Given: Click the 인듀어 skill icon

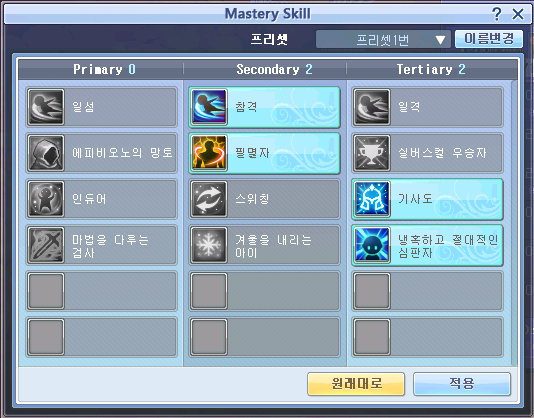Looking at the screenshot, I should [x=46, y=199].
